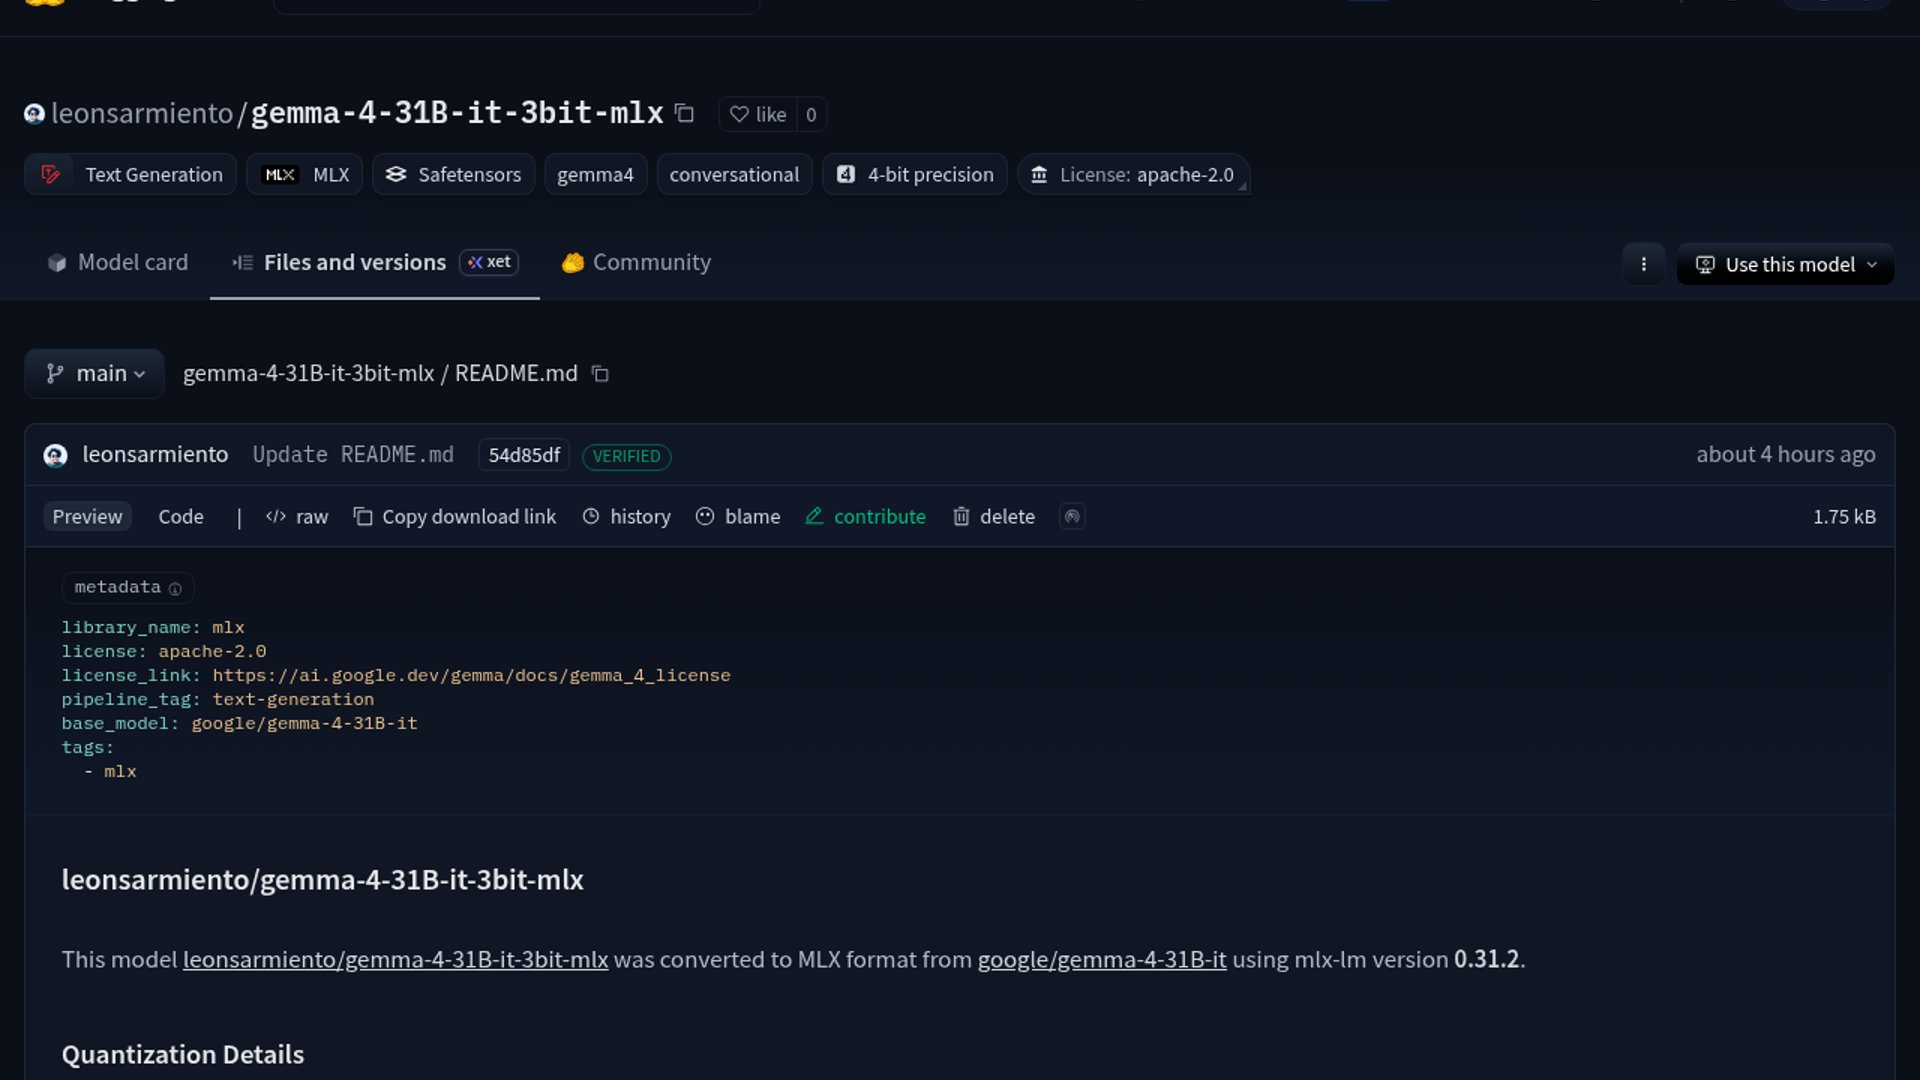View file history
This screenshot has width=1920, height=1080.
(x=627, y=517)
